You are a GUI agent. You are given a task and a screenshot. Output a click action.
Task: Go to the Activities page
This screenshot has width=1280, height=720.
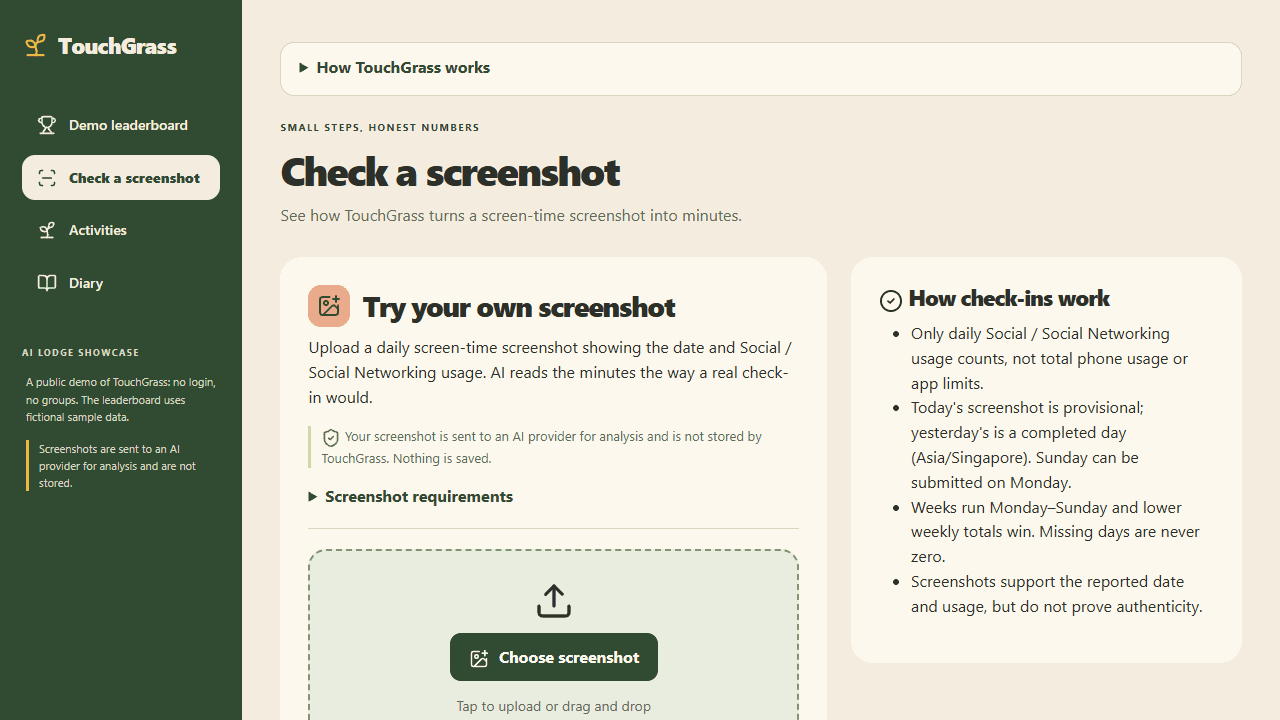pos(121,230)
